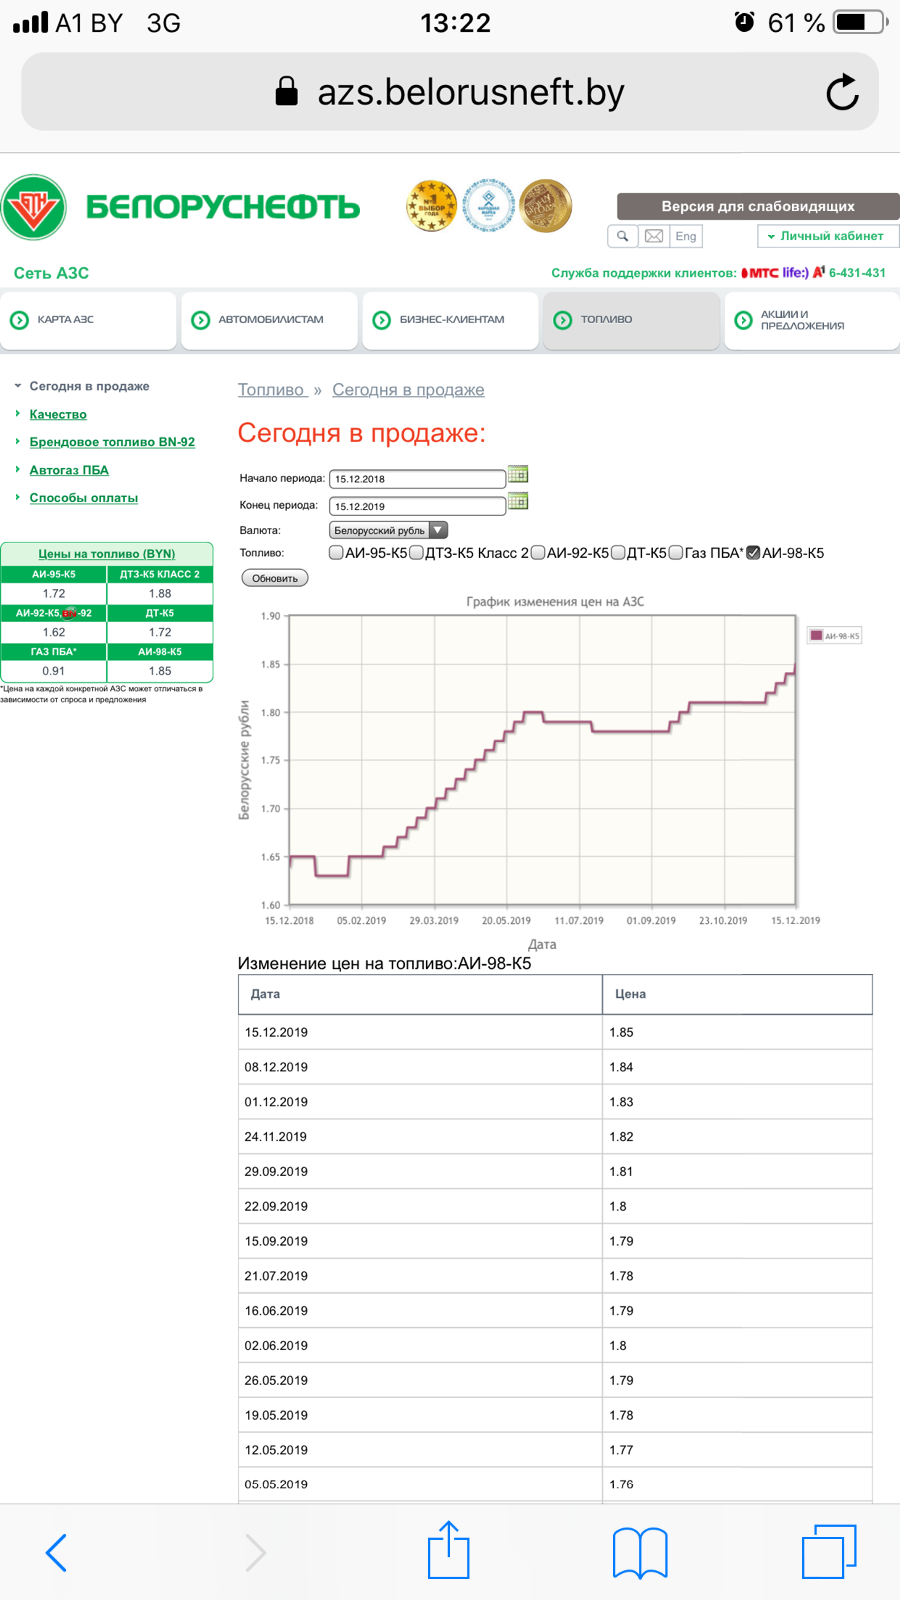Click the site search magnifier icon
900x1600 pixels.
coord(622,236)
